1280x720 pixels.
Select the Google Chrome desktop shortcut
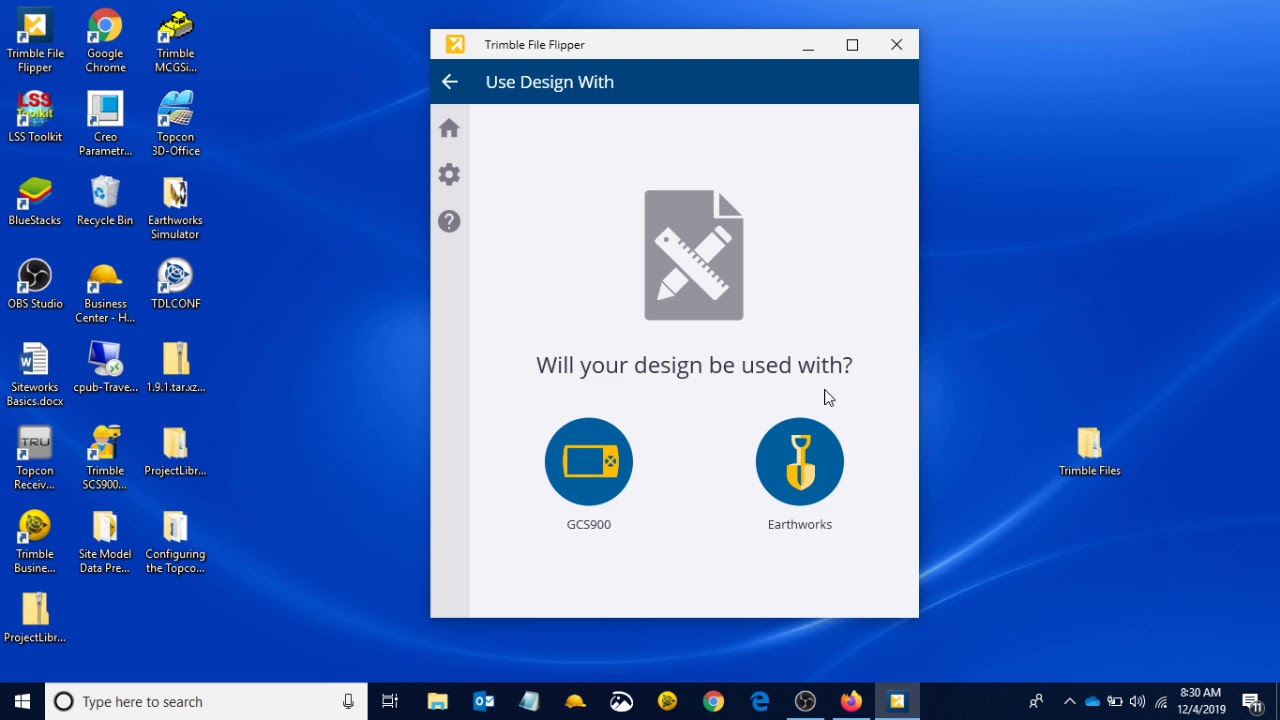105,42
